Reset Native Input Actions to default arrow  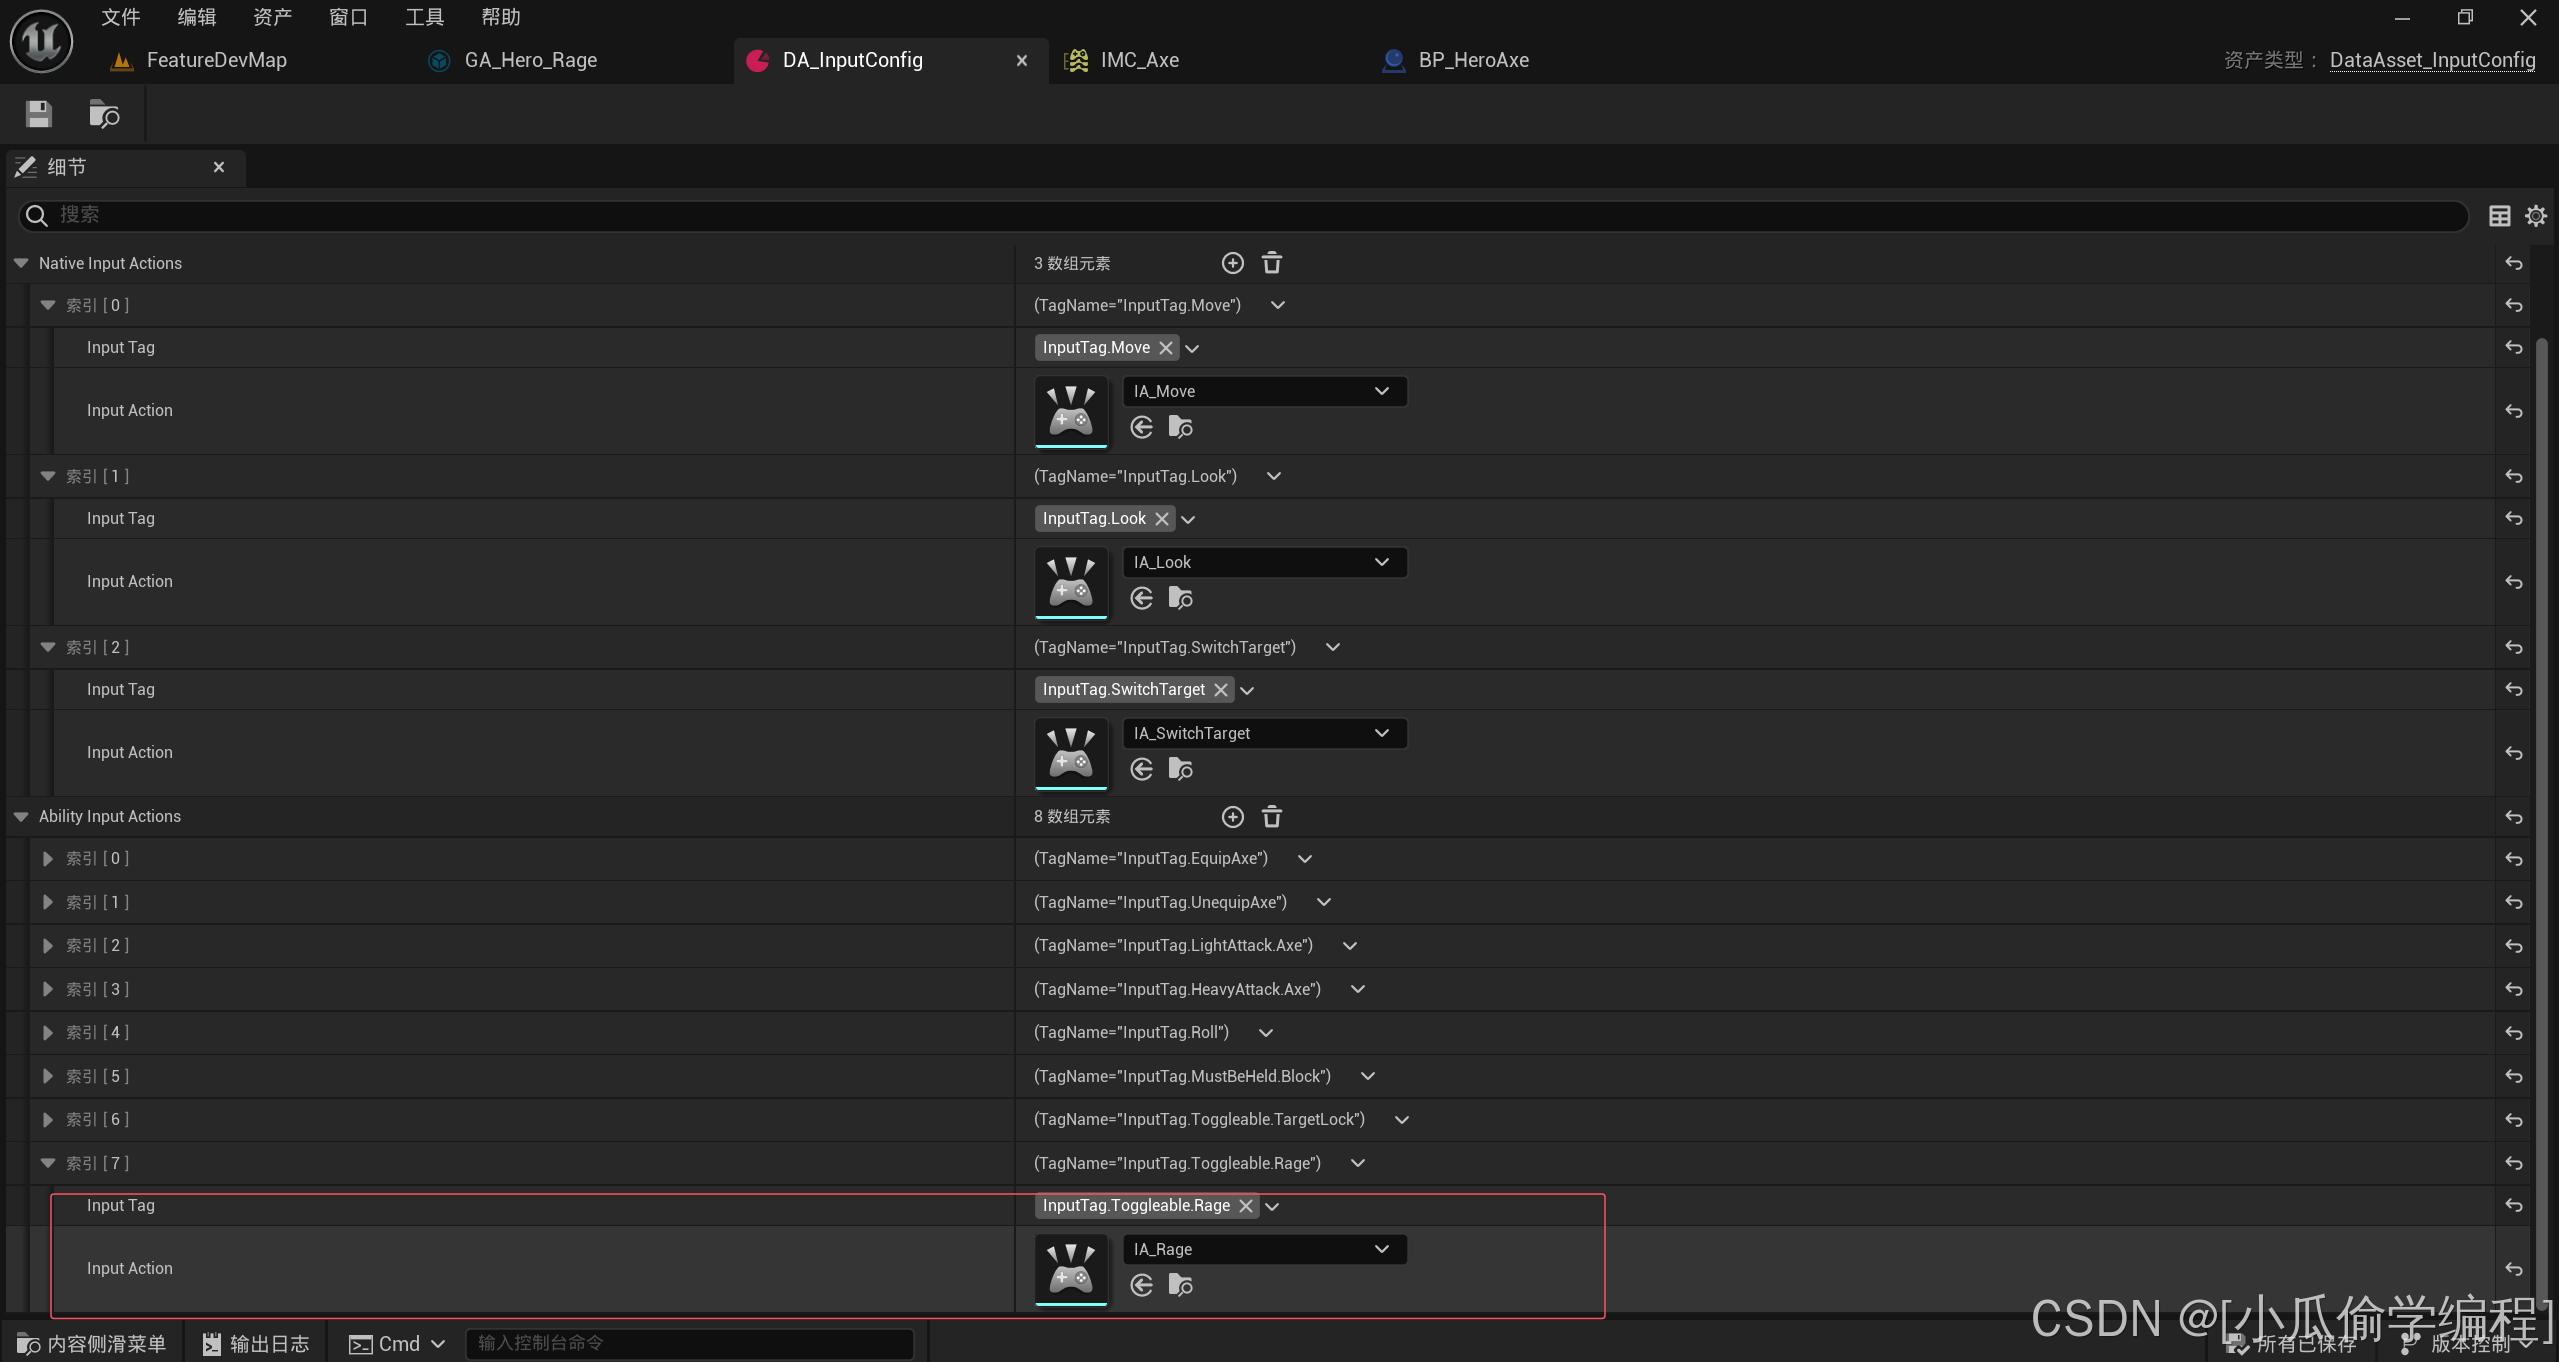(2514, 264)
